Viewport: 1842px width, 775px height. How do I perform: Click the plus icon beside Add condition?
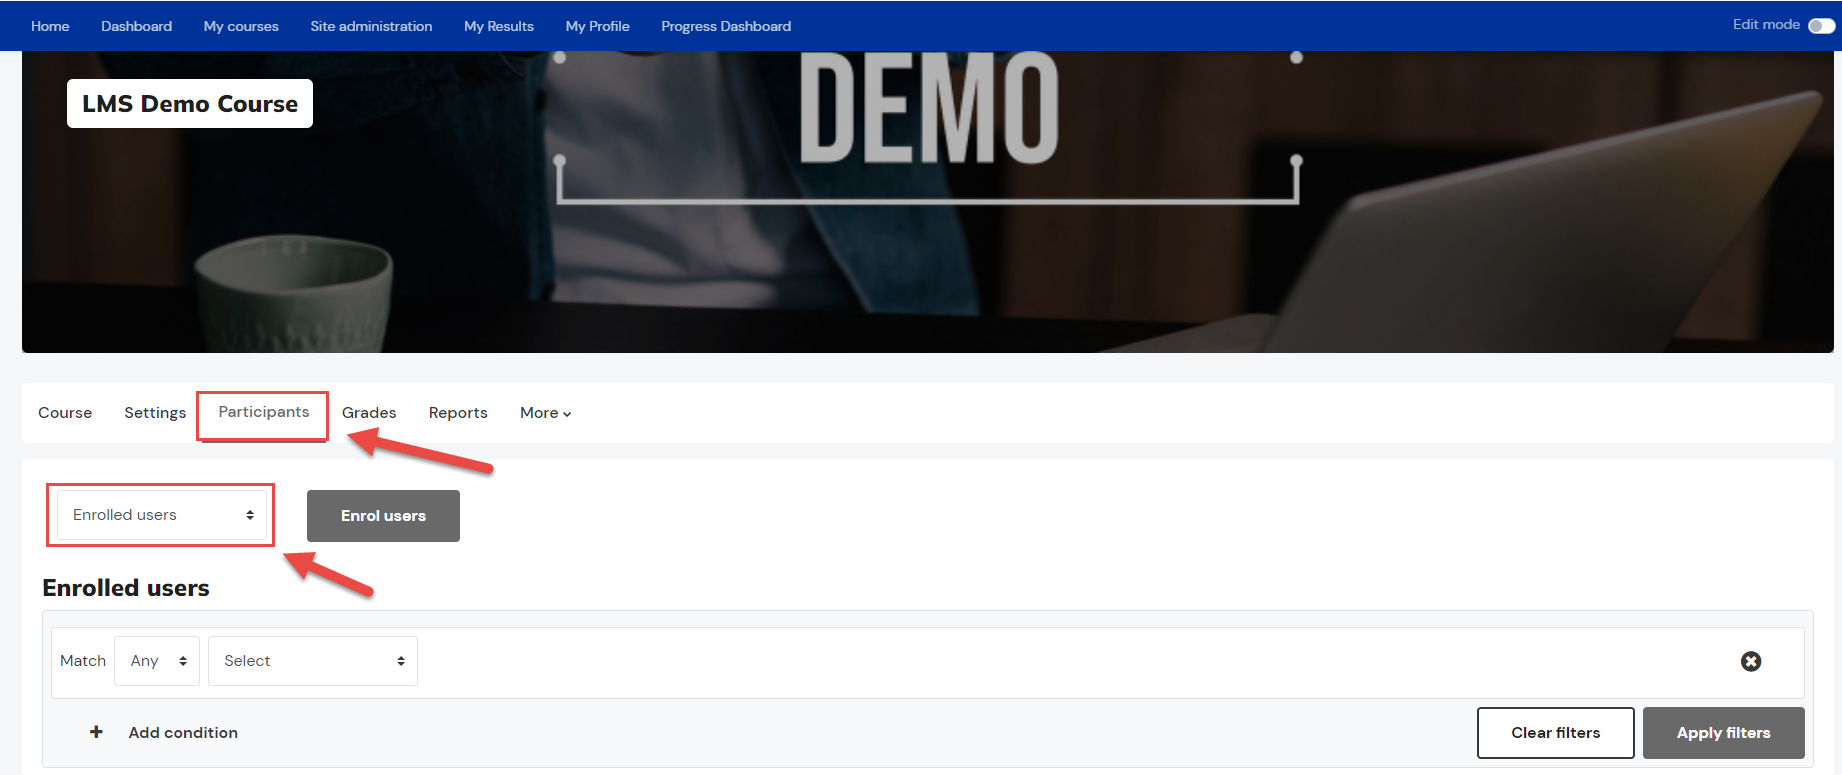click(x=96, y=732)
